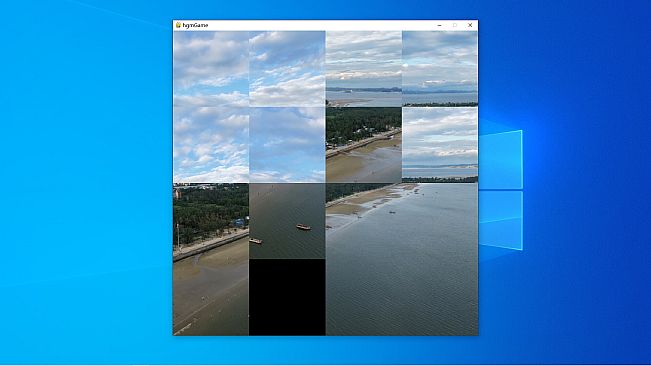Select the top-row horizon tile with distant hills

pos(364,69)
